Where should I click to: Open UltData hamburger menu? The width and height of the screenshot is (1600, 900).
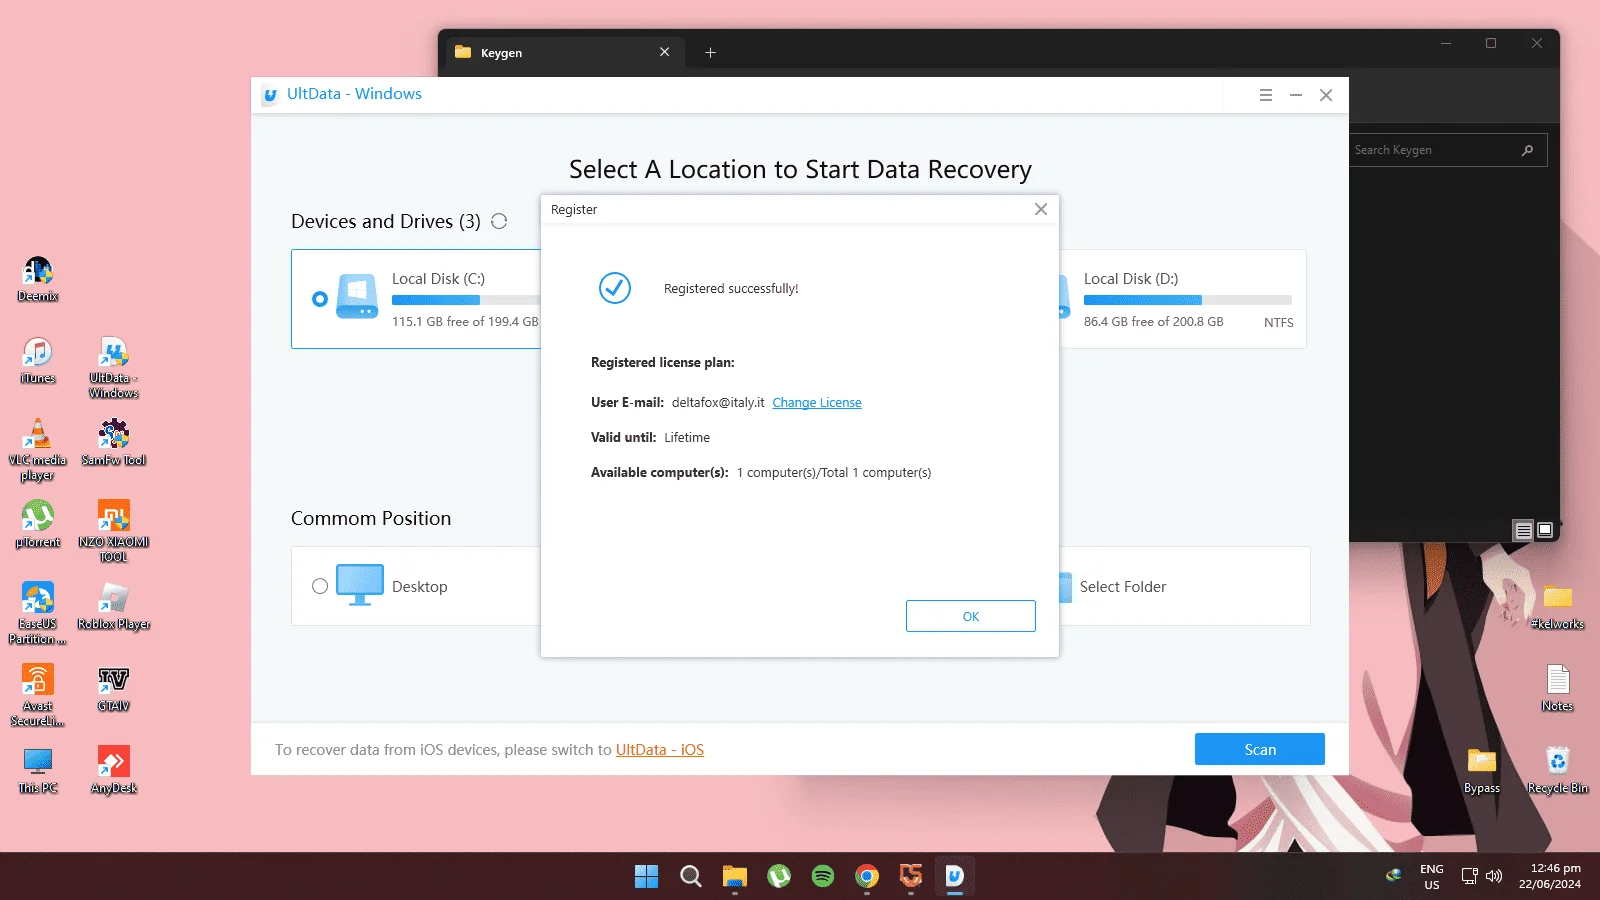[x=1265, y=95]
